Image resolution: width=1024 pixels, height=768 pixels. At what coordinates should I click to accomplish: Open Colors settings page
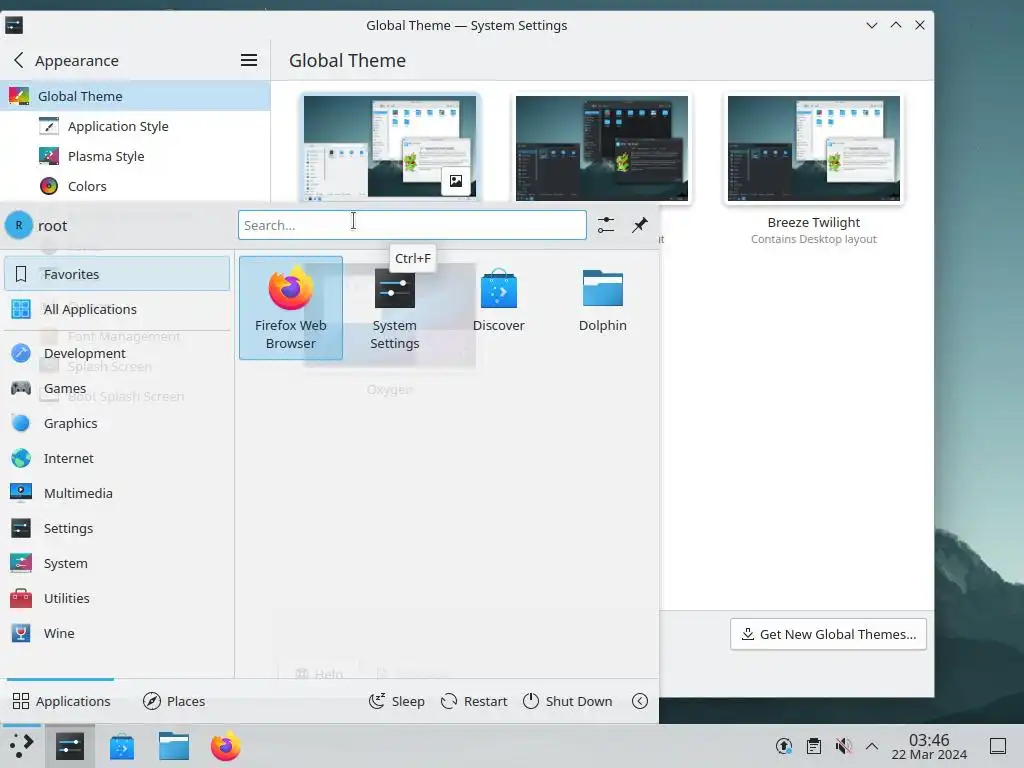coord(135,186)
